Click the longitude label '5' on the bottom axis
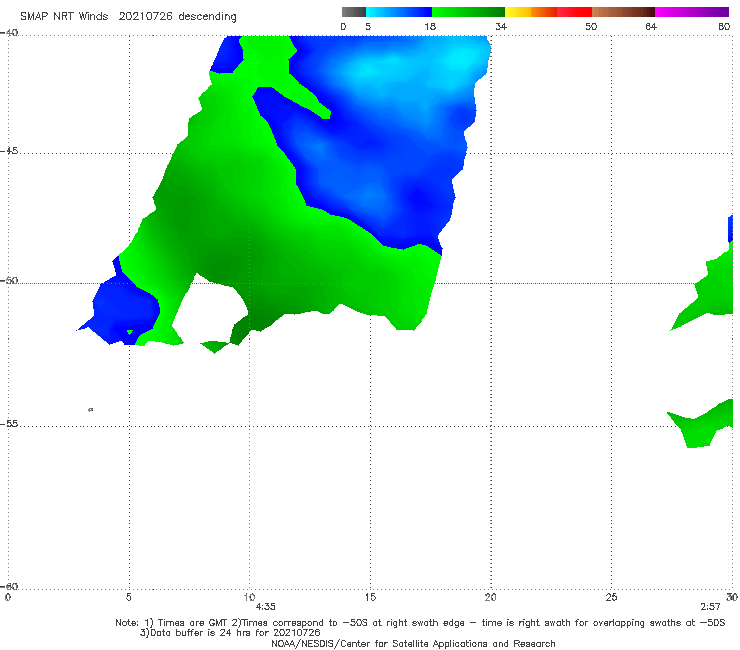This screenshot has height=650, width=740. click(128, 597)
